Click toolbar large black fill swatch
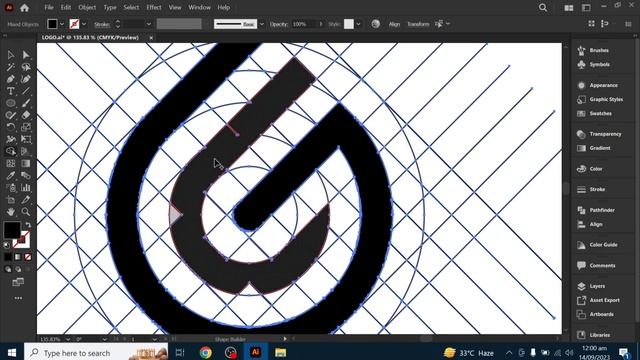 (12, 230)
